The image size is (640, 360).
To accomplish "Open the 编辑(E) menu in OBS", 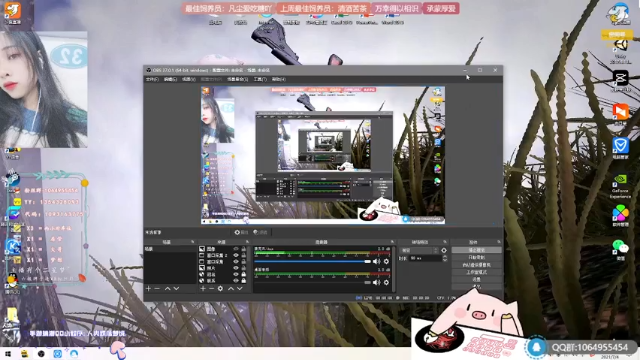I will click(170, 79).
